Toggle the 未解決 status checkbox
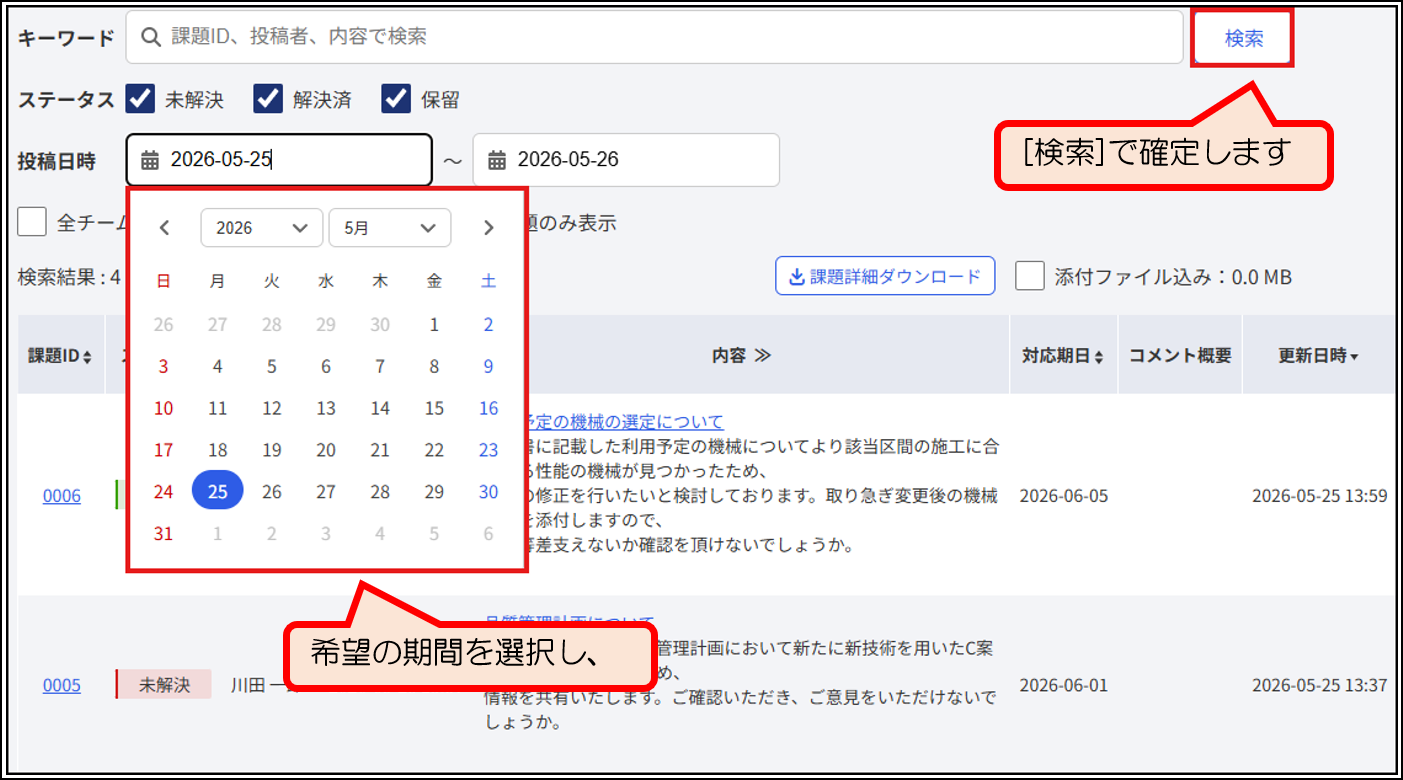 [x=140, y=99]
